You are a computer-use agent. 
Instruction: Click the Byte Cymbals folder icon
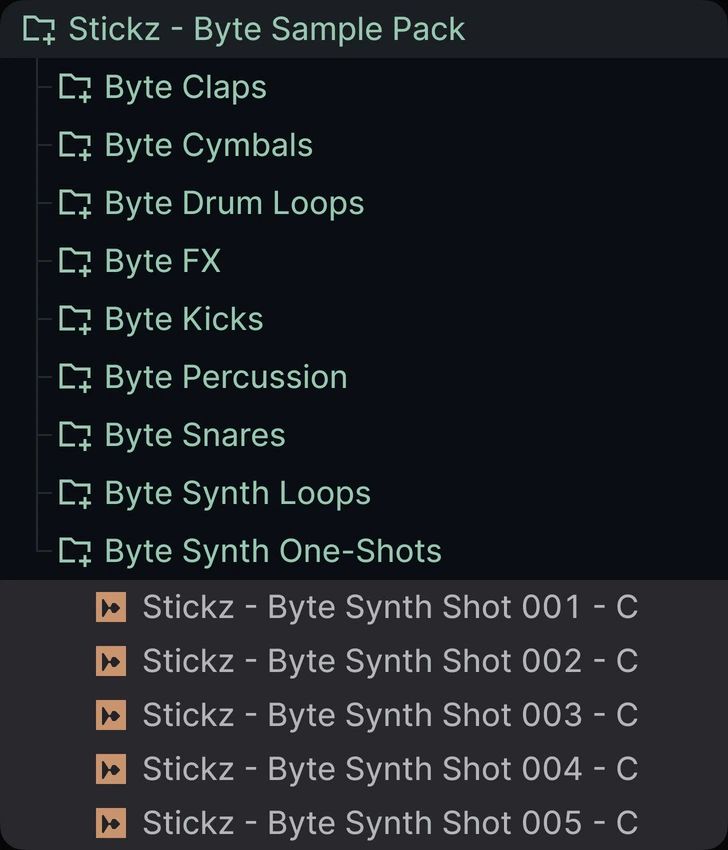[x=76, y=146]
